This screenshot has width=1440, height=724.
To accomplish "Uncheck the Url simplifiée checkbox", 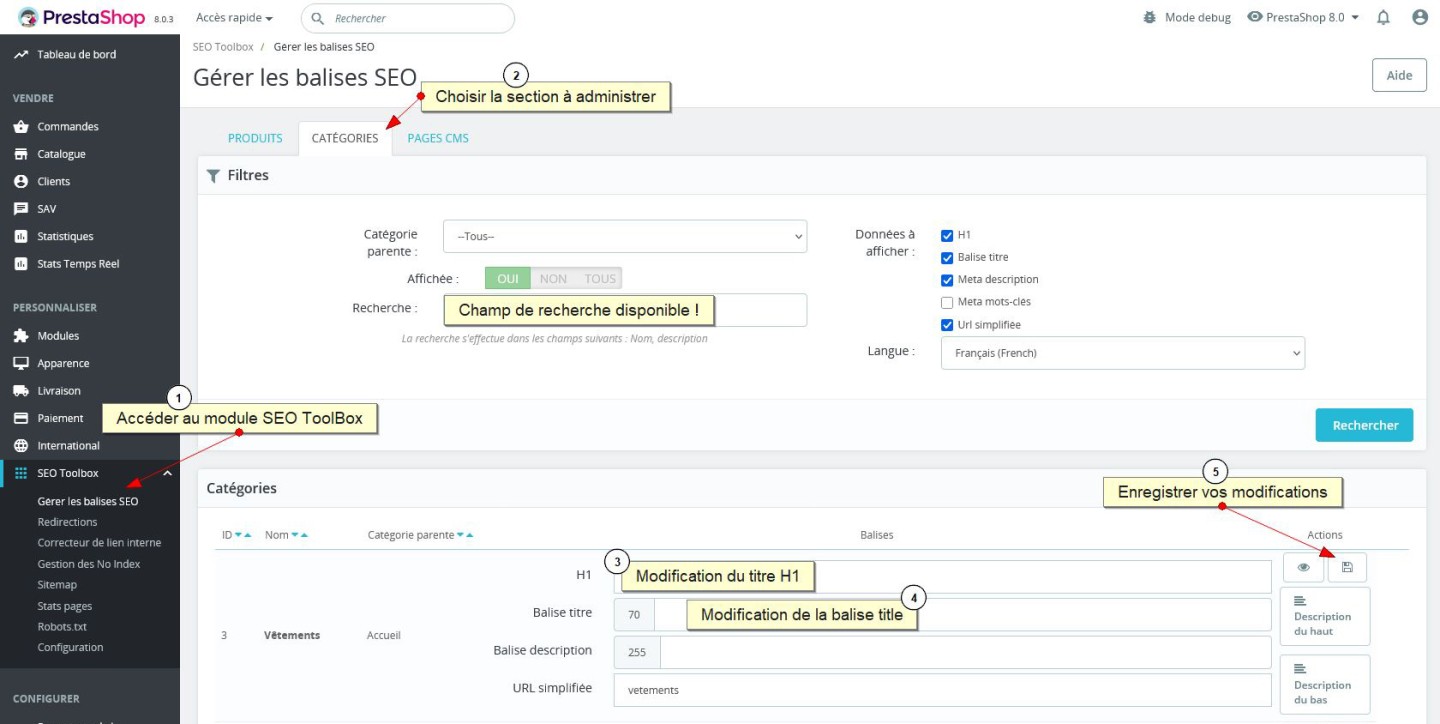I will 947,325.
